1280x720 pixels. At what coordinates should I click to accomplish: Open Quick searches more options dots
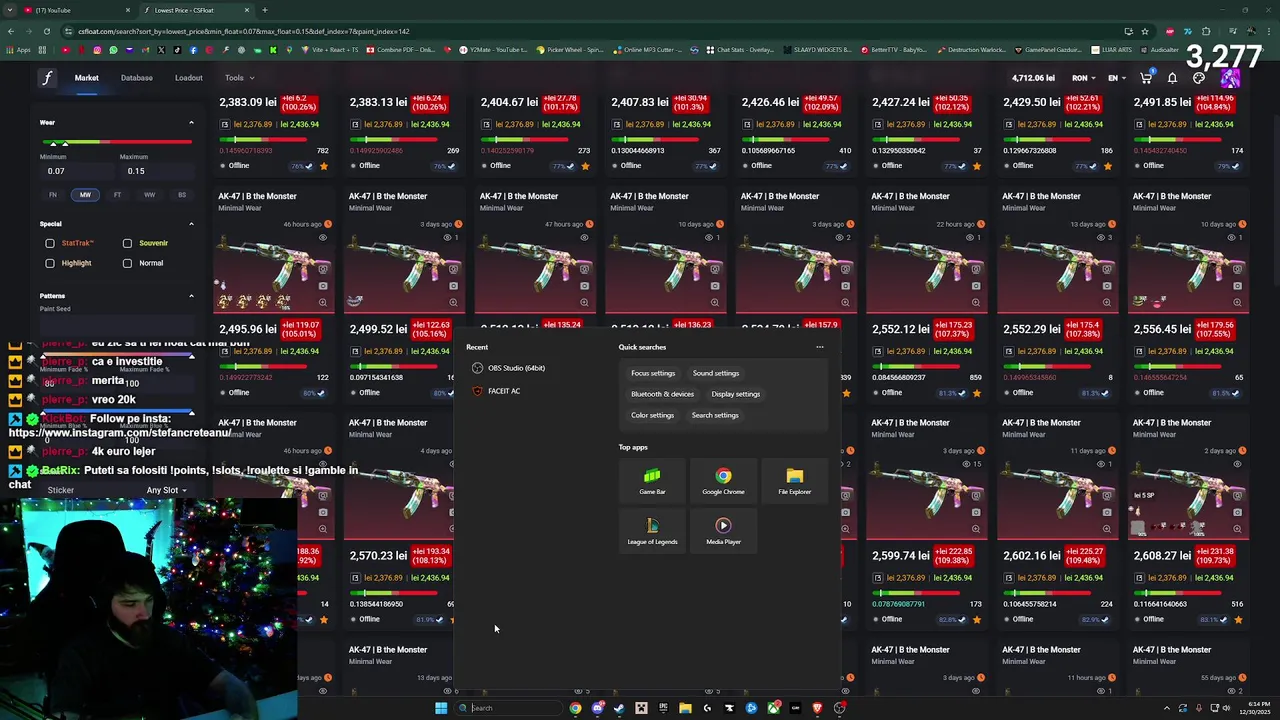pyautogui.click(x=819, y=347)
